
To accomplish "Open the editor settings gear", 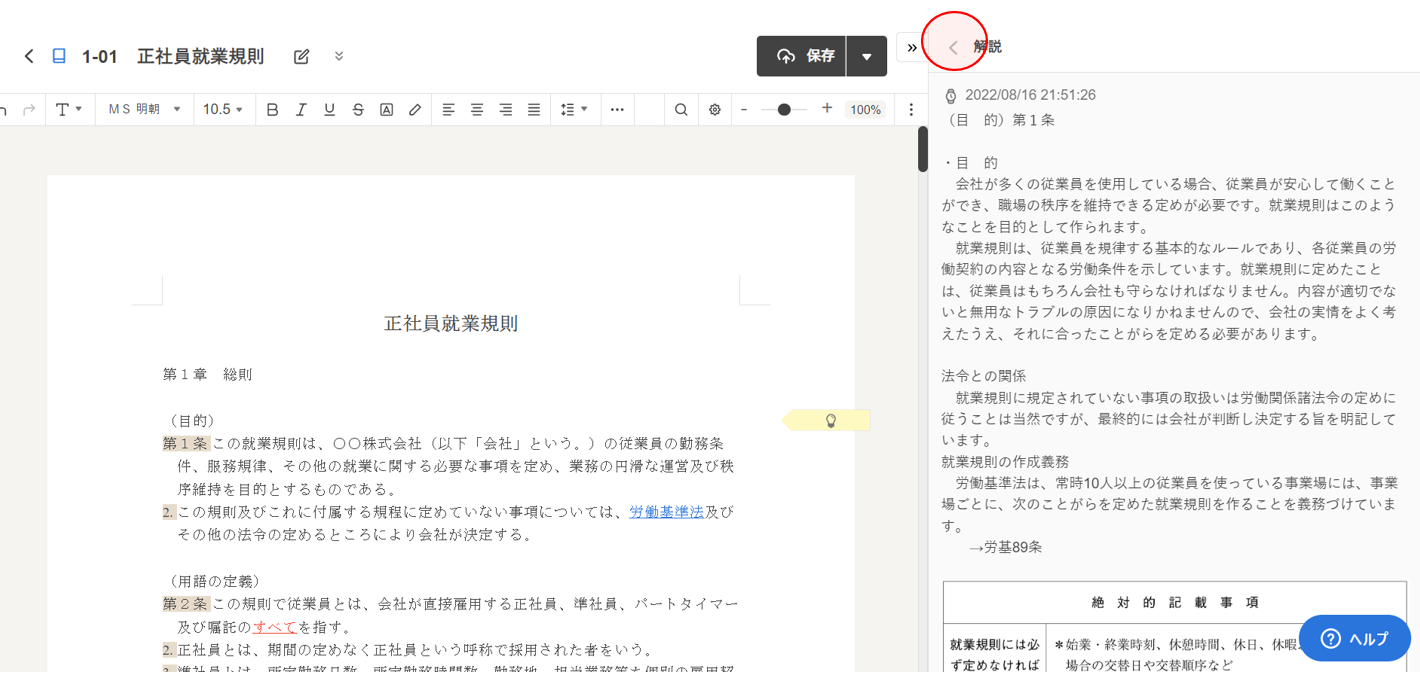I will pos(715,110).
